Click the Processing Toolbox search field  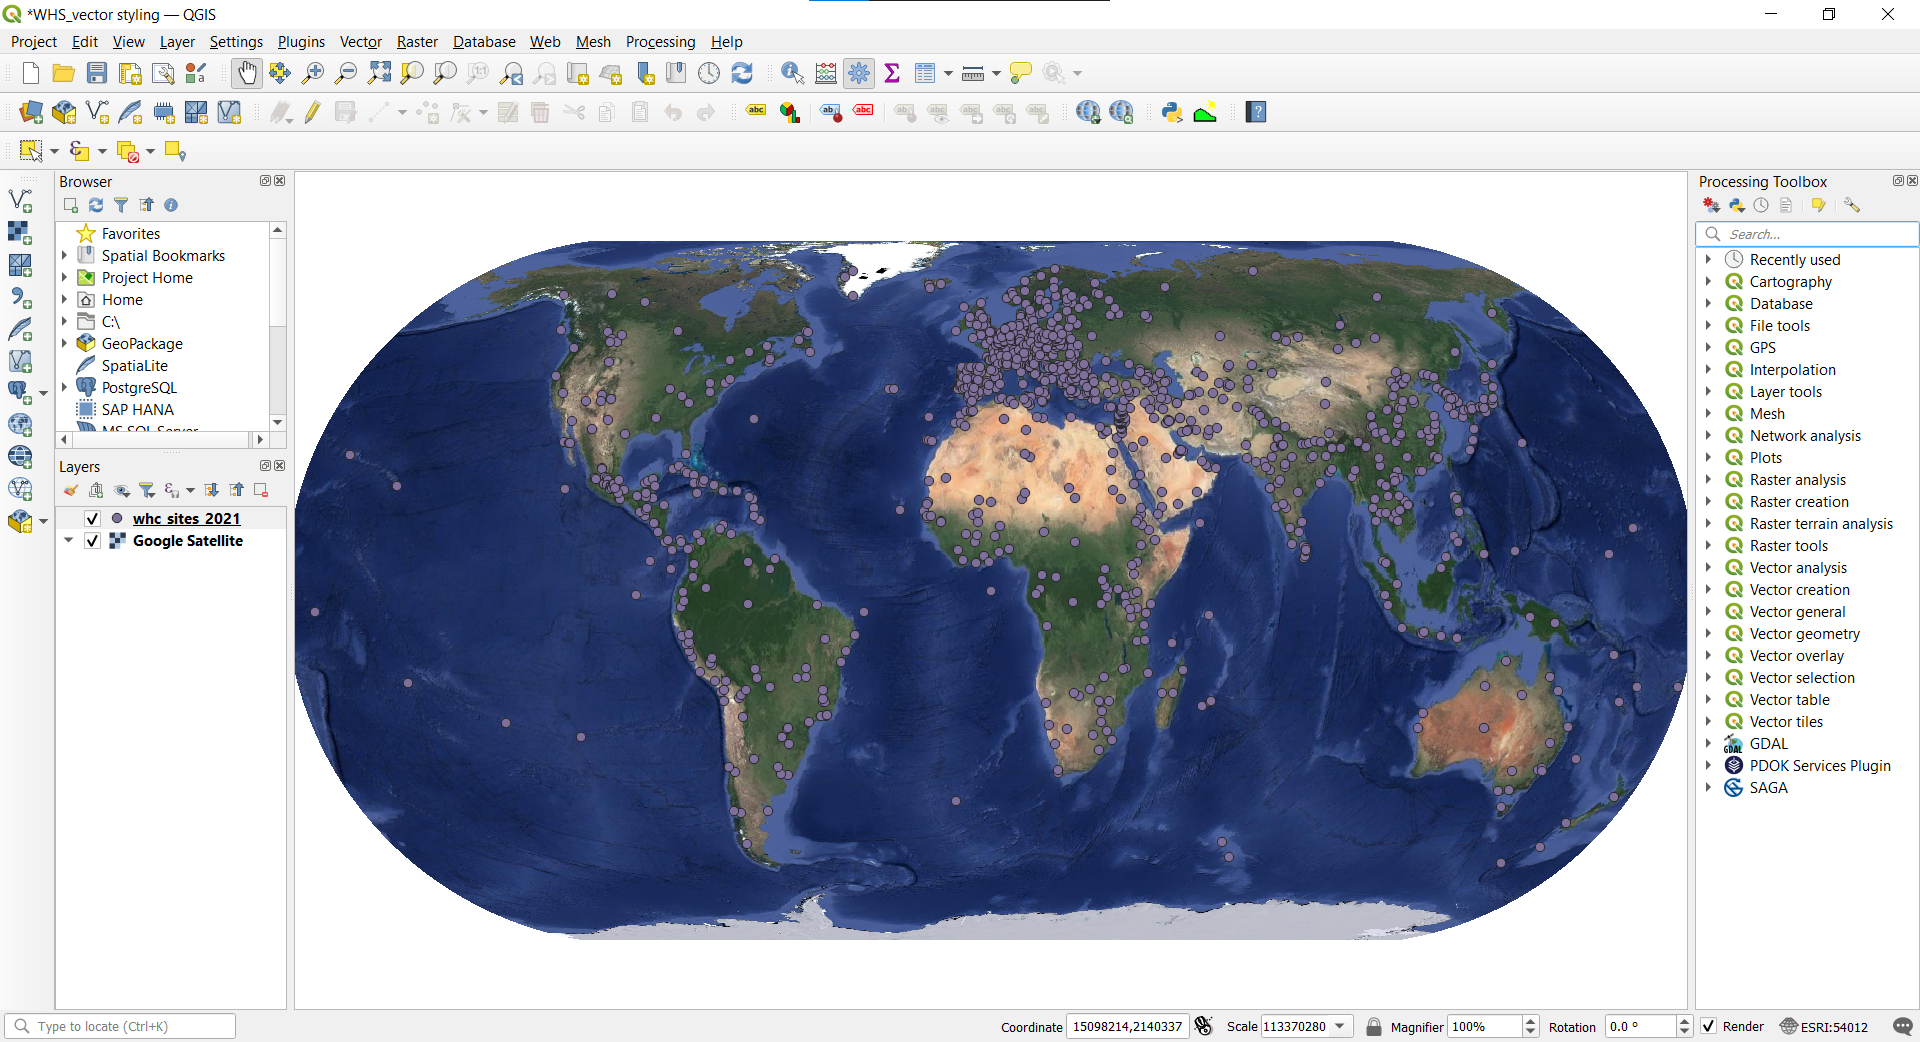1808,234
